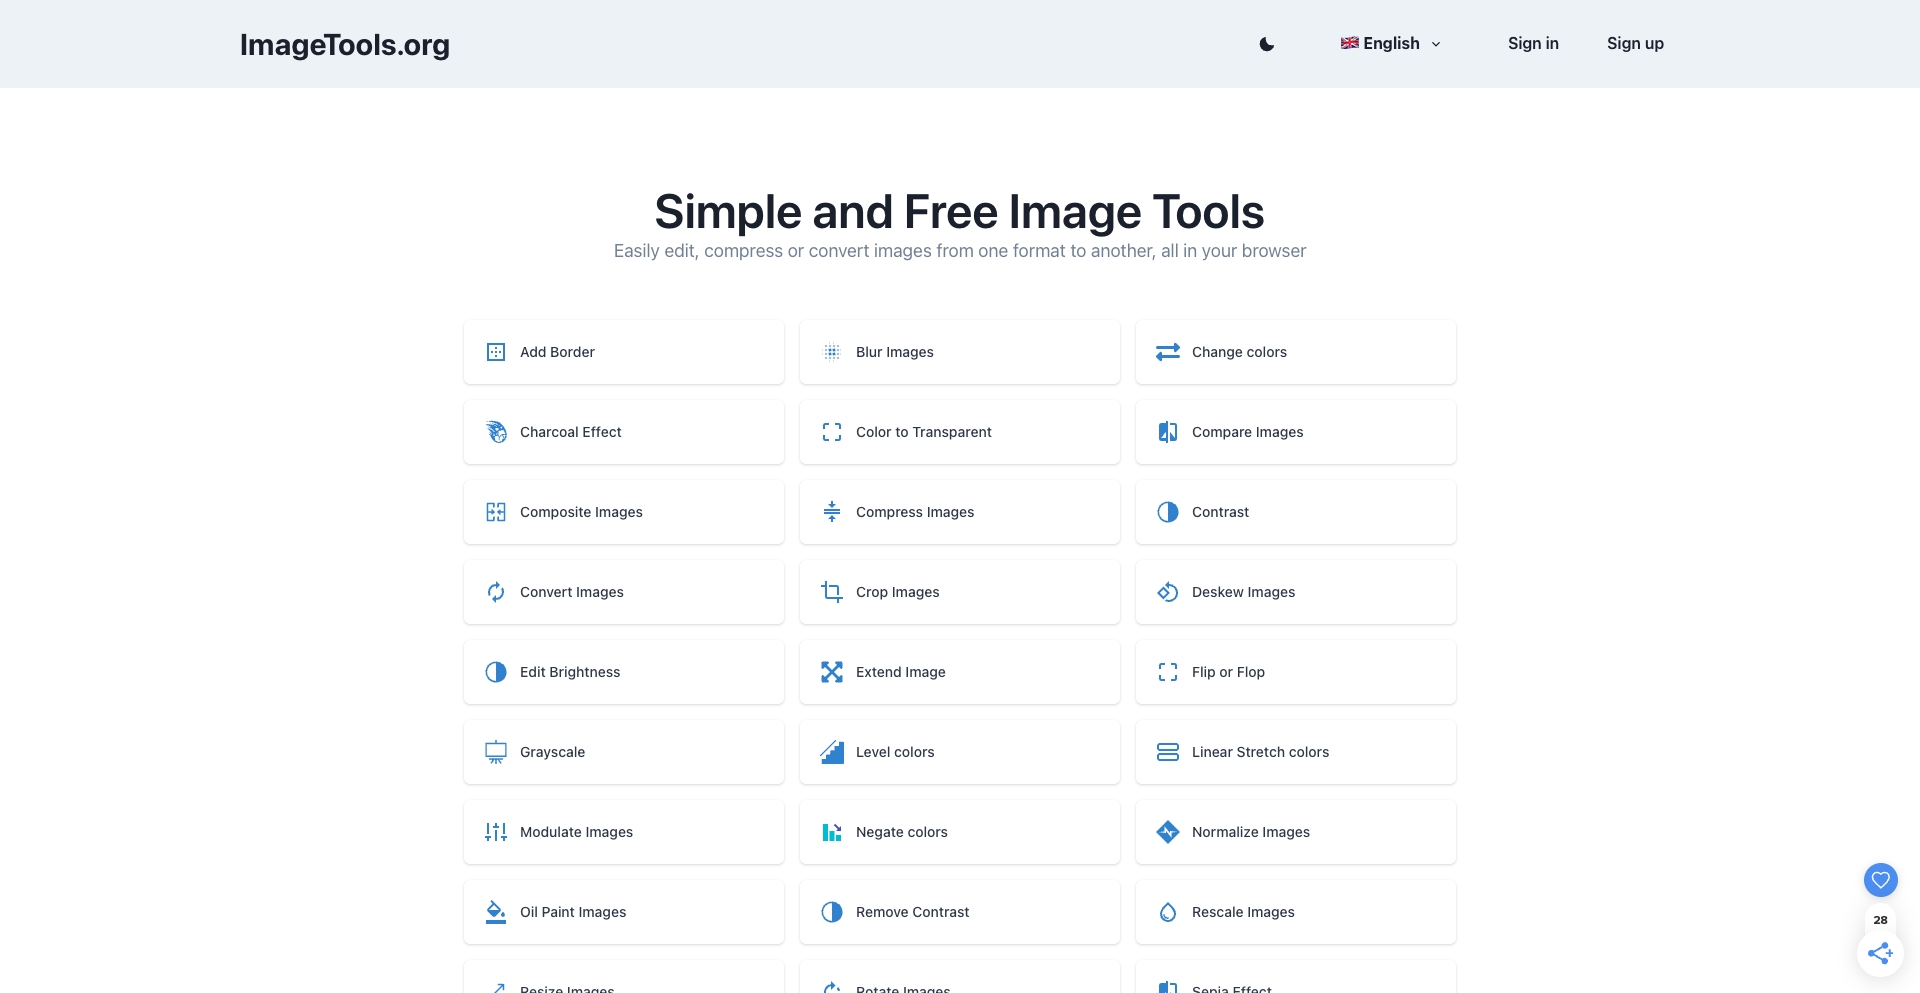This screenshot has height=993, width=1920.
Task: Open the English language dropdown
Action: (x=1390, y=43)
